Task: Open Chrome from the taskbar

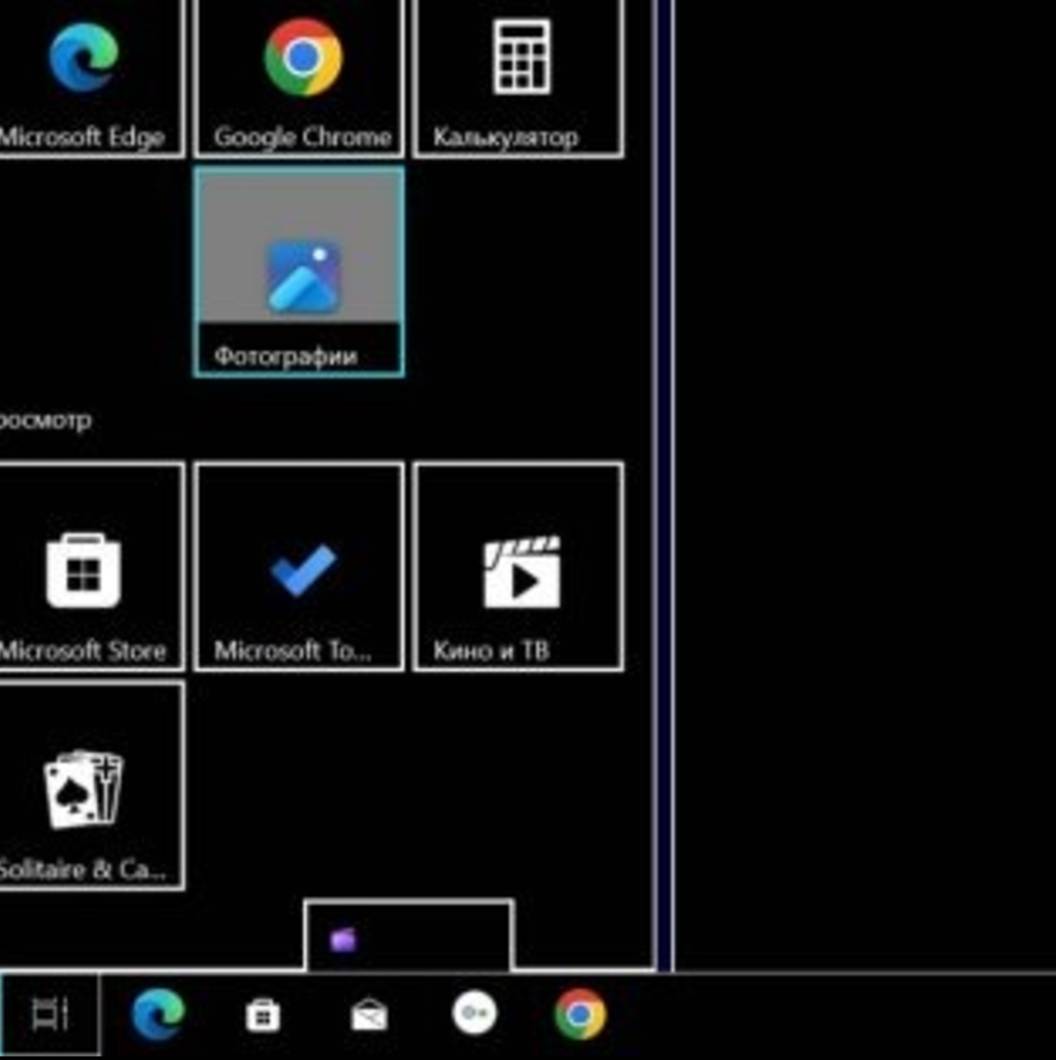Action: click(580, 1014)
